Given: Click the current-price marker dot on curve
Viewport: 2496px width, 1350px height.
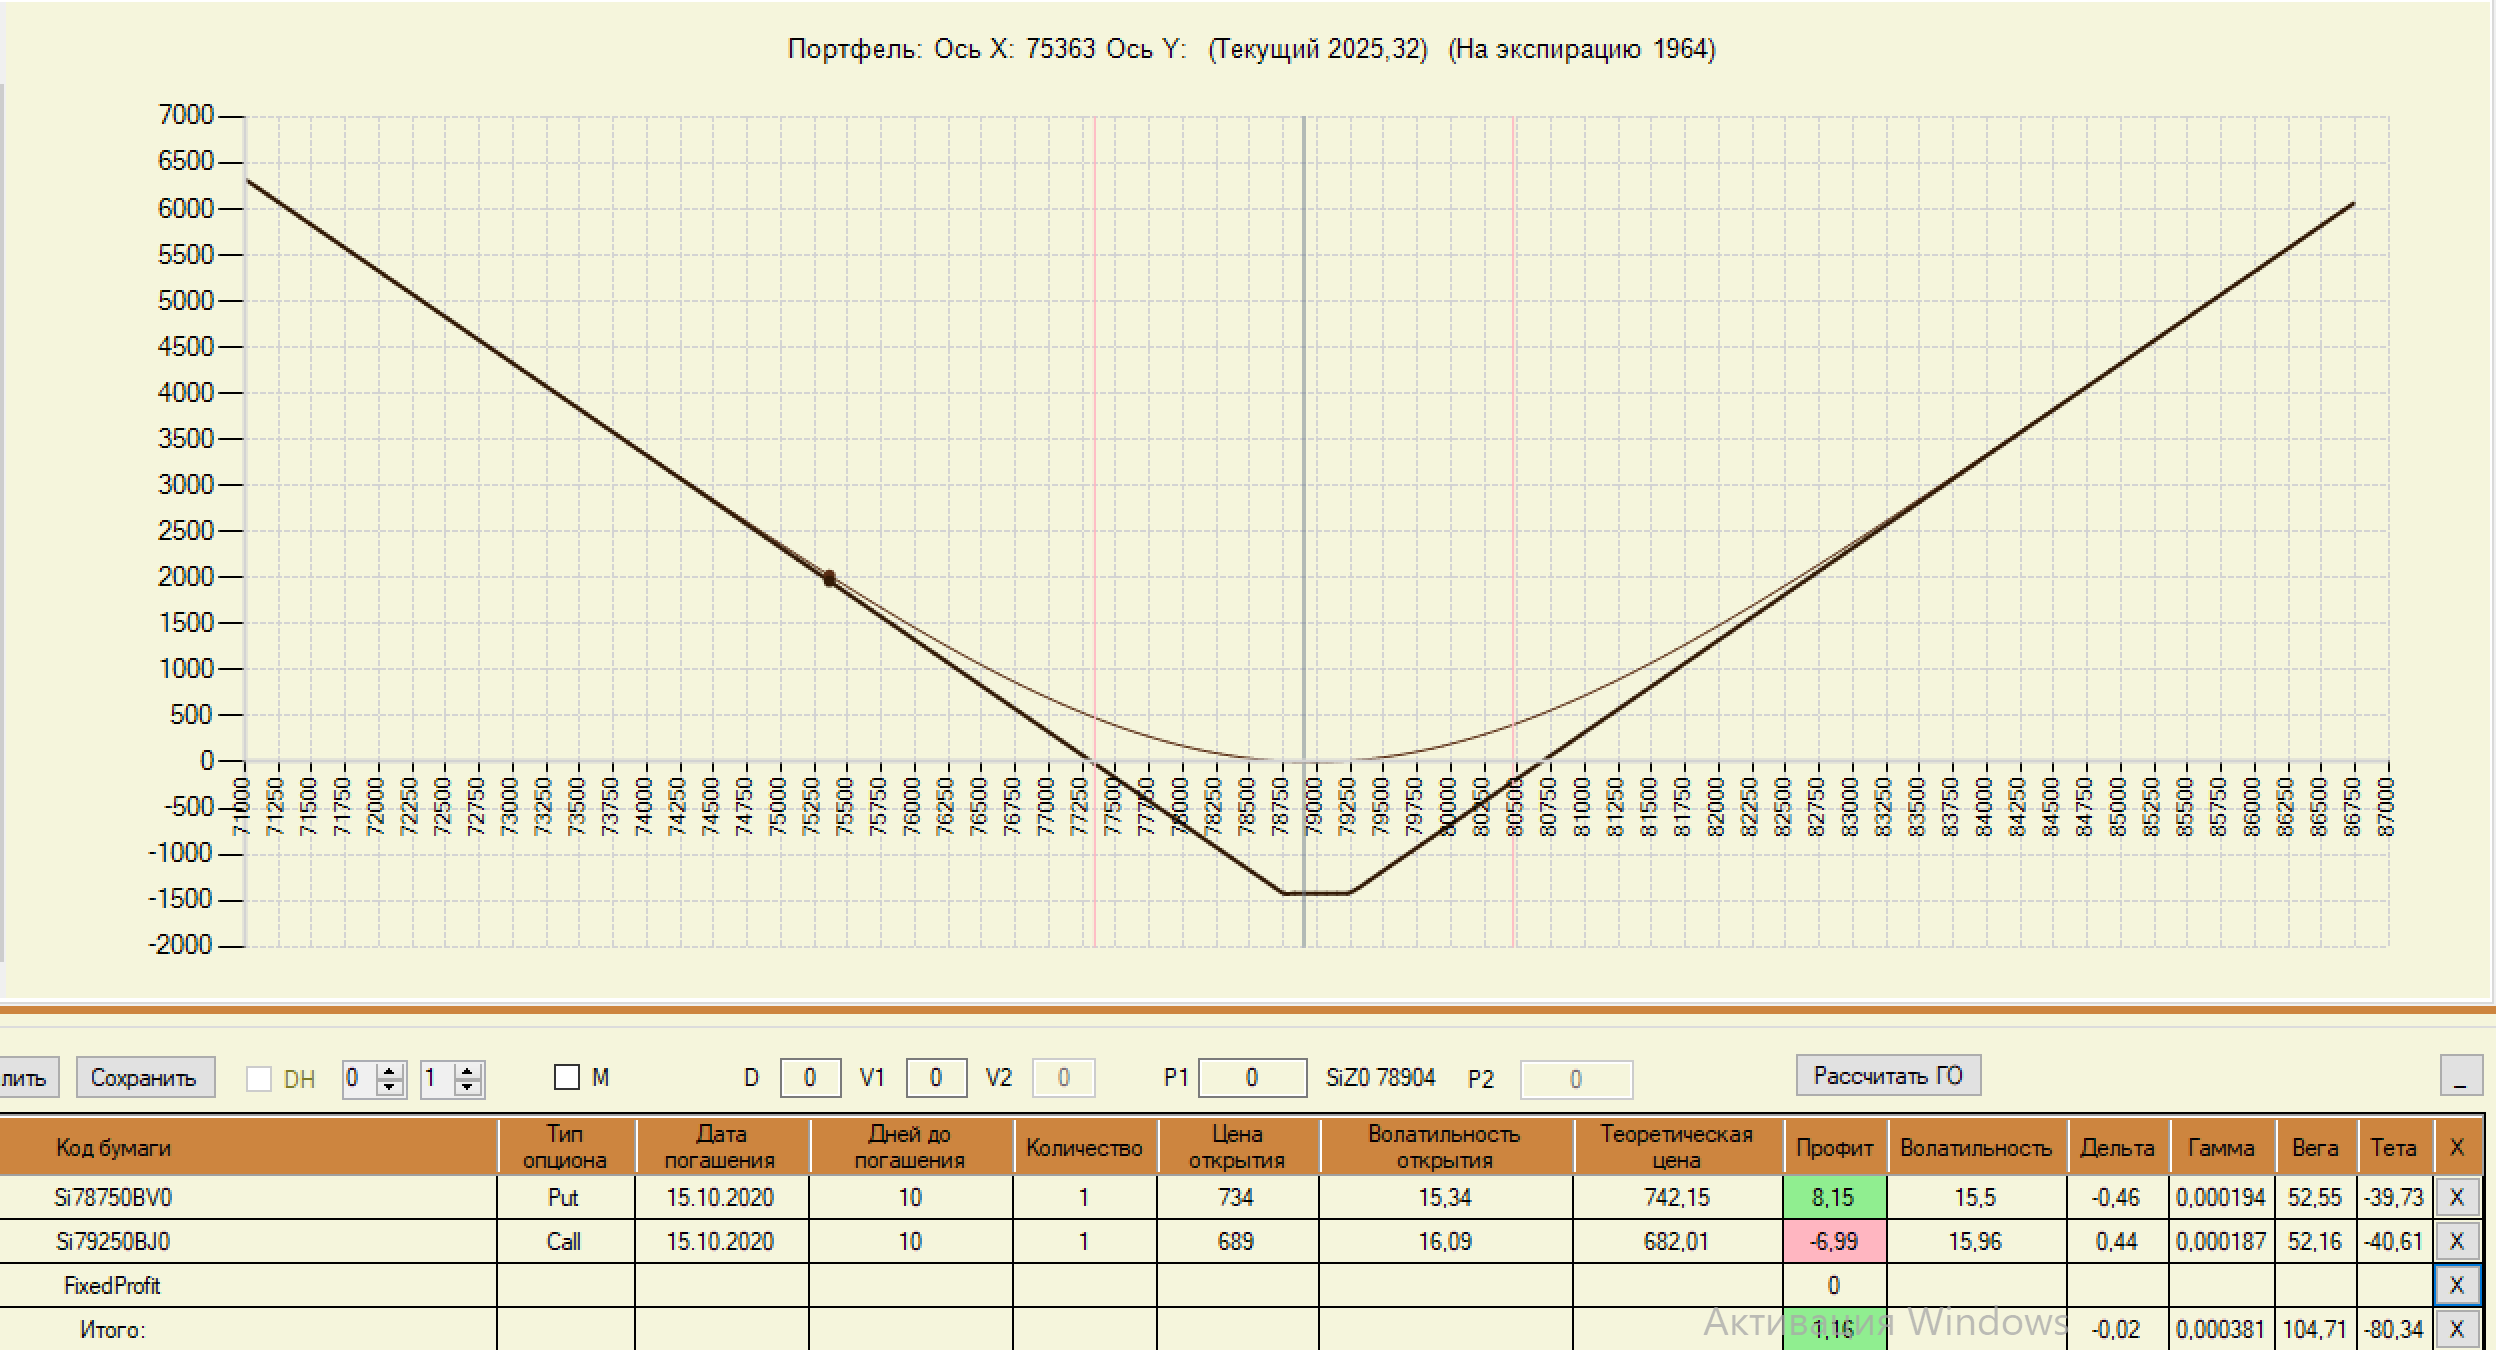Looking at the screenshot, I should 829,578.
